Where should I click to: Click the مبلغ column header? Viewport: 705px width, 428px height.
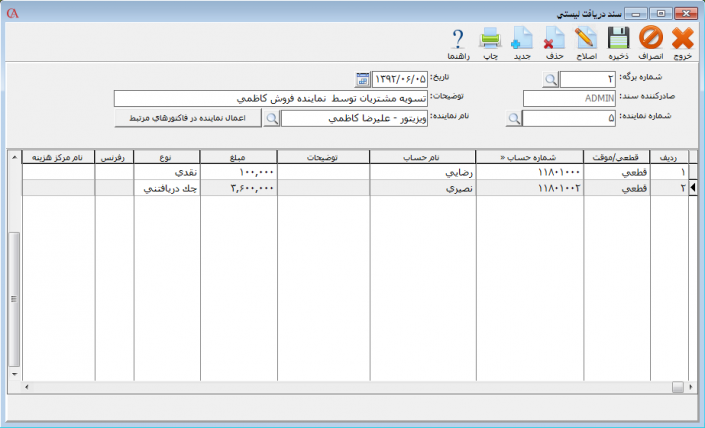click(238, 157)
